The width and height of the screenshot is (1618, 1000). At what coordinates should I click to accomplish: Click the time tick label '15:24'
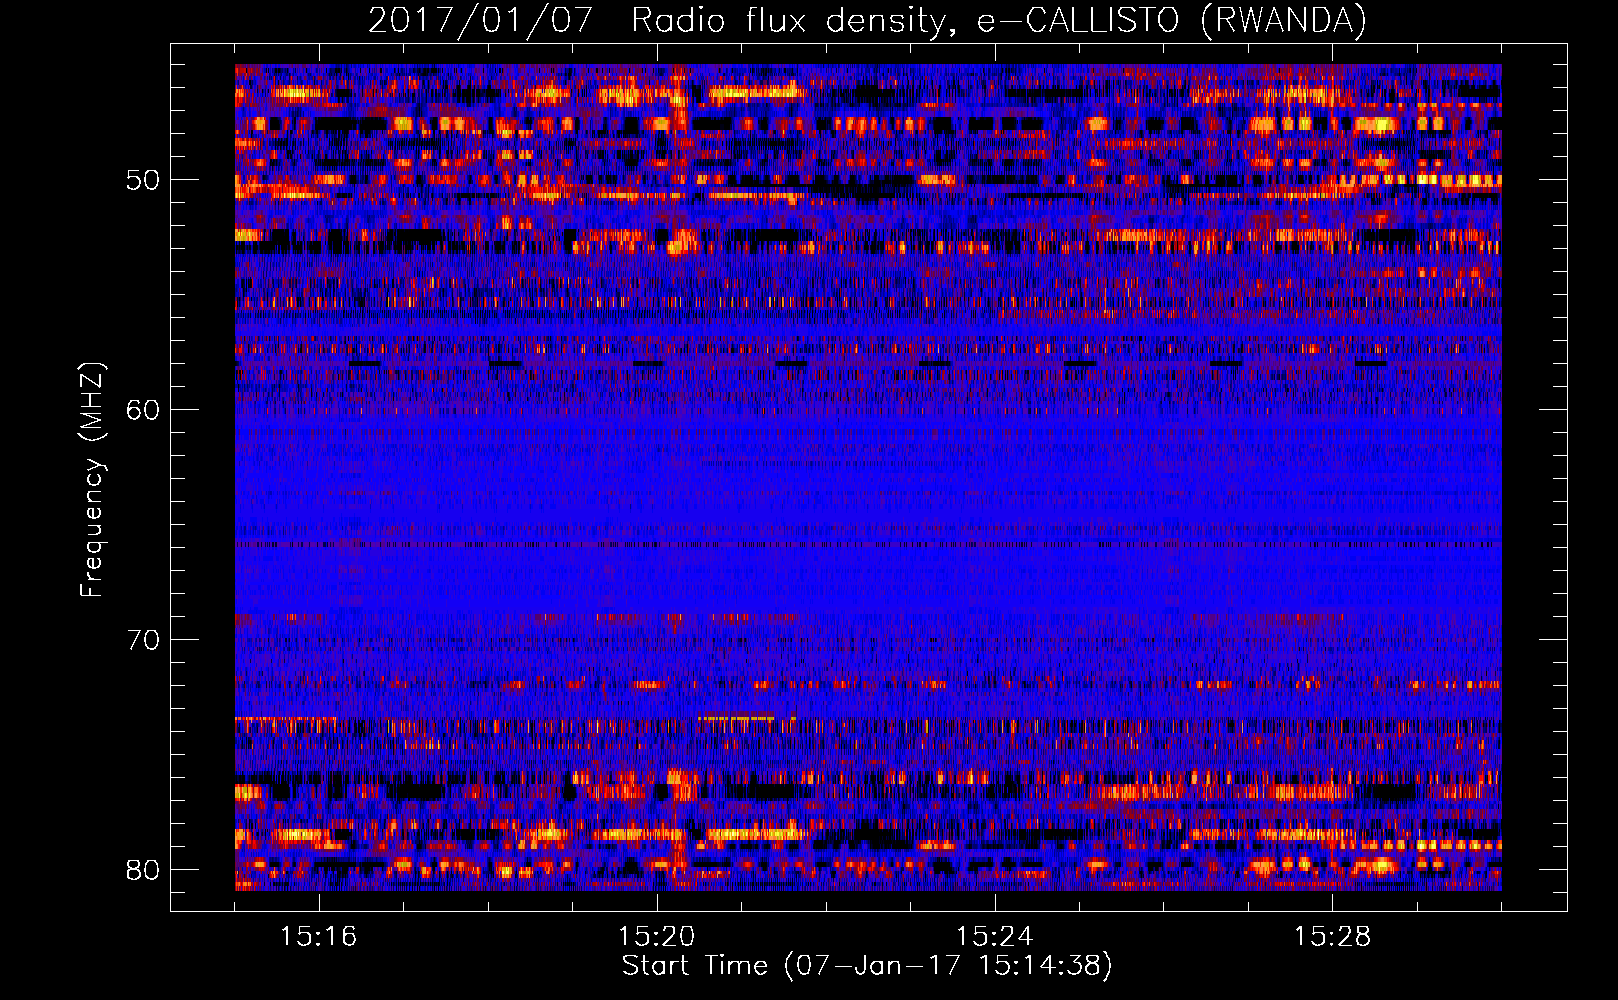995,937
